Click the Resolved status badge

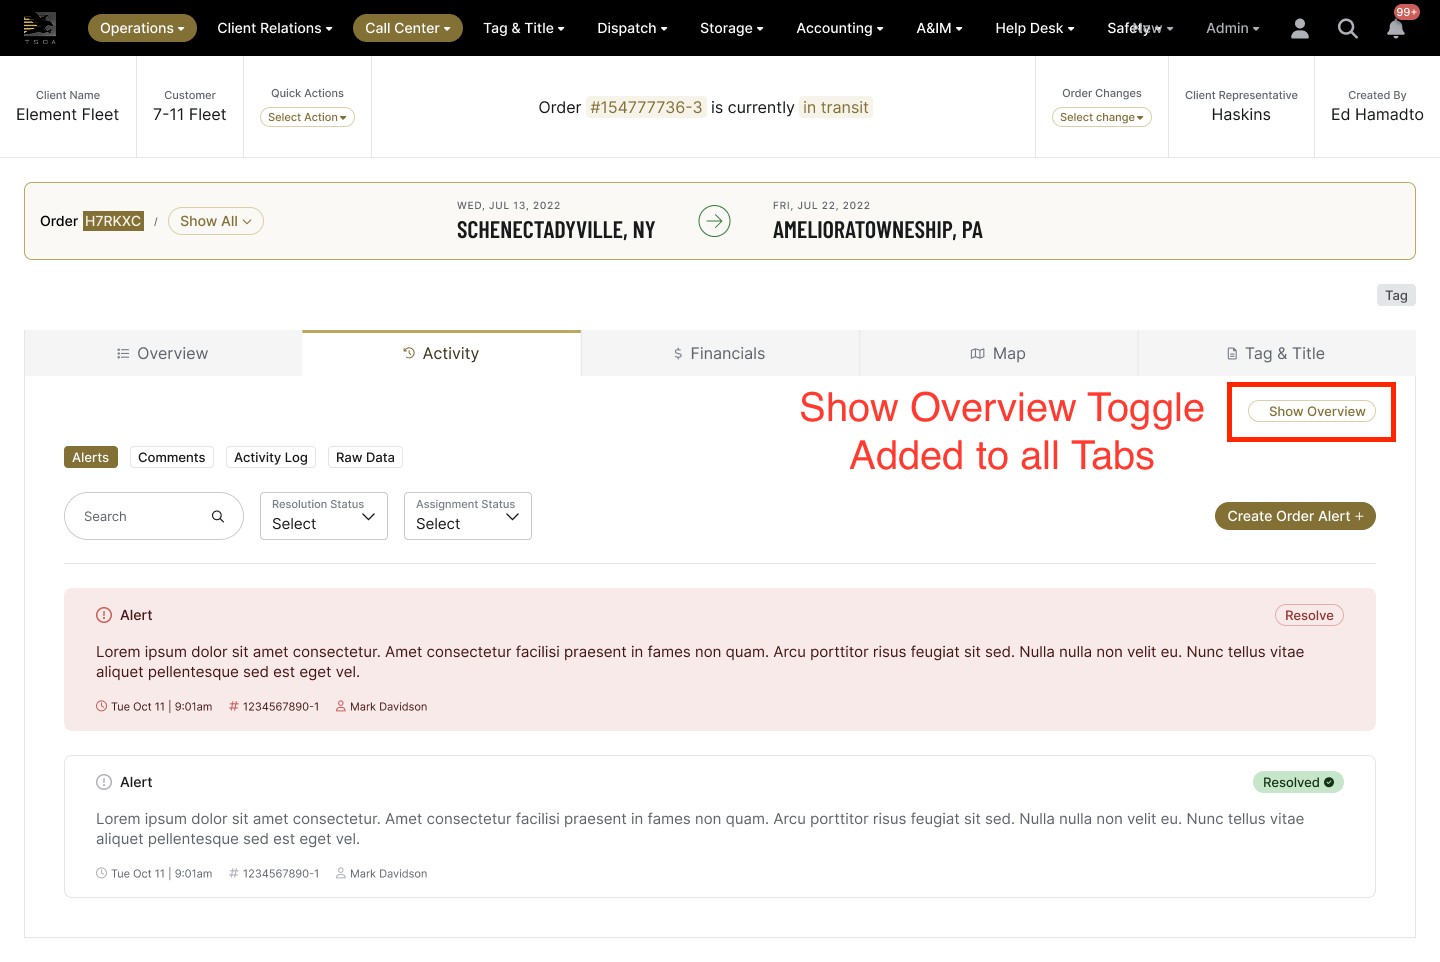pos(1298,782)
